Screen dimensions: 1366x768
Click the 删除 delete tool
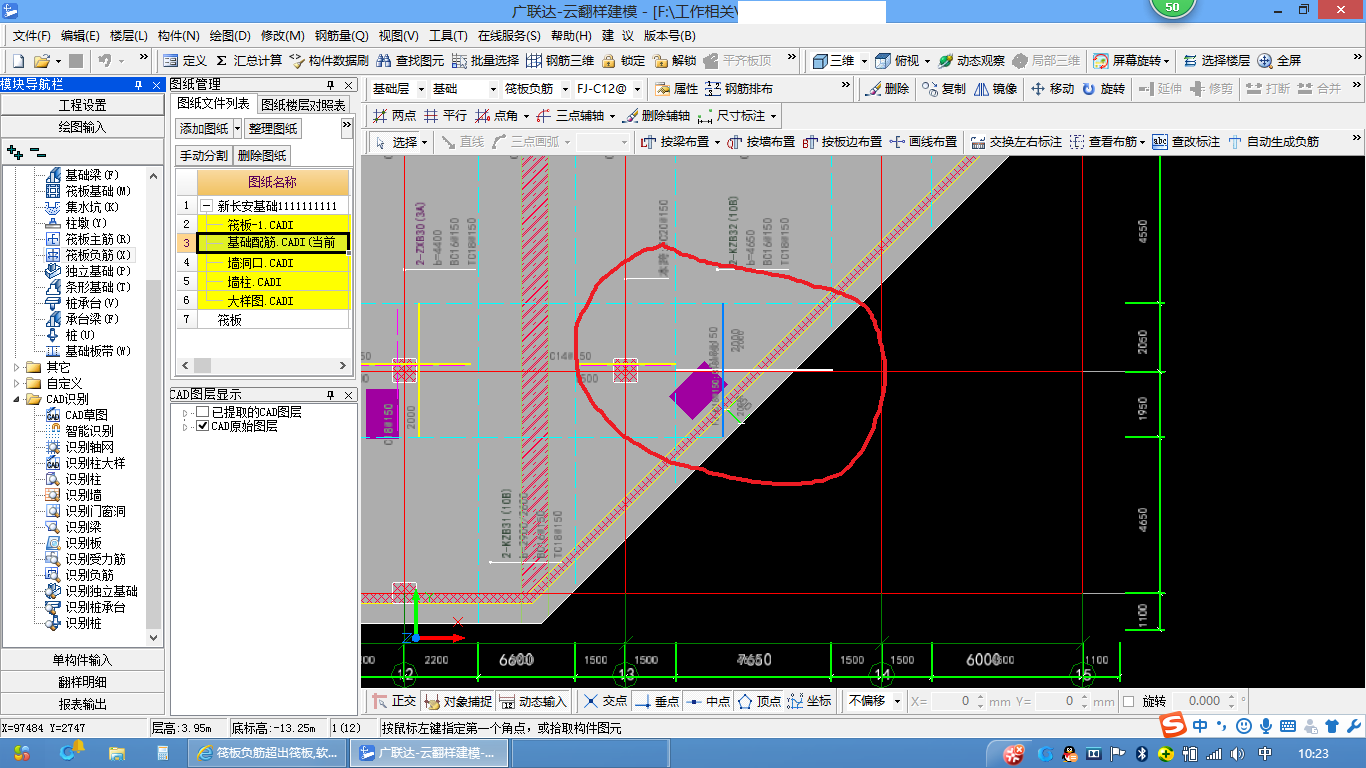pos(887,89)
